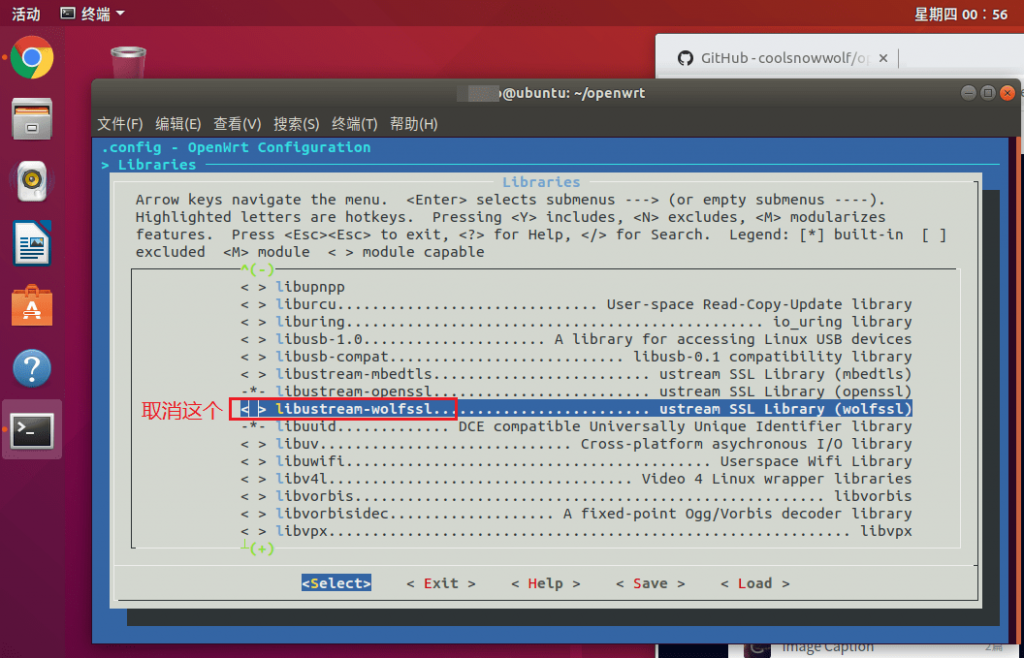Image resolution: width=1024 pixels, height=658 pixels.
Task: Click 'libusb-0.1 compatibility library' description
Action: click(x=772, y=356)
